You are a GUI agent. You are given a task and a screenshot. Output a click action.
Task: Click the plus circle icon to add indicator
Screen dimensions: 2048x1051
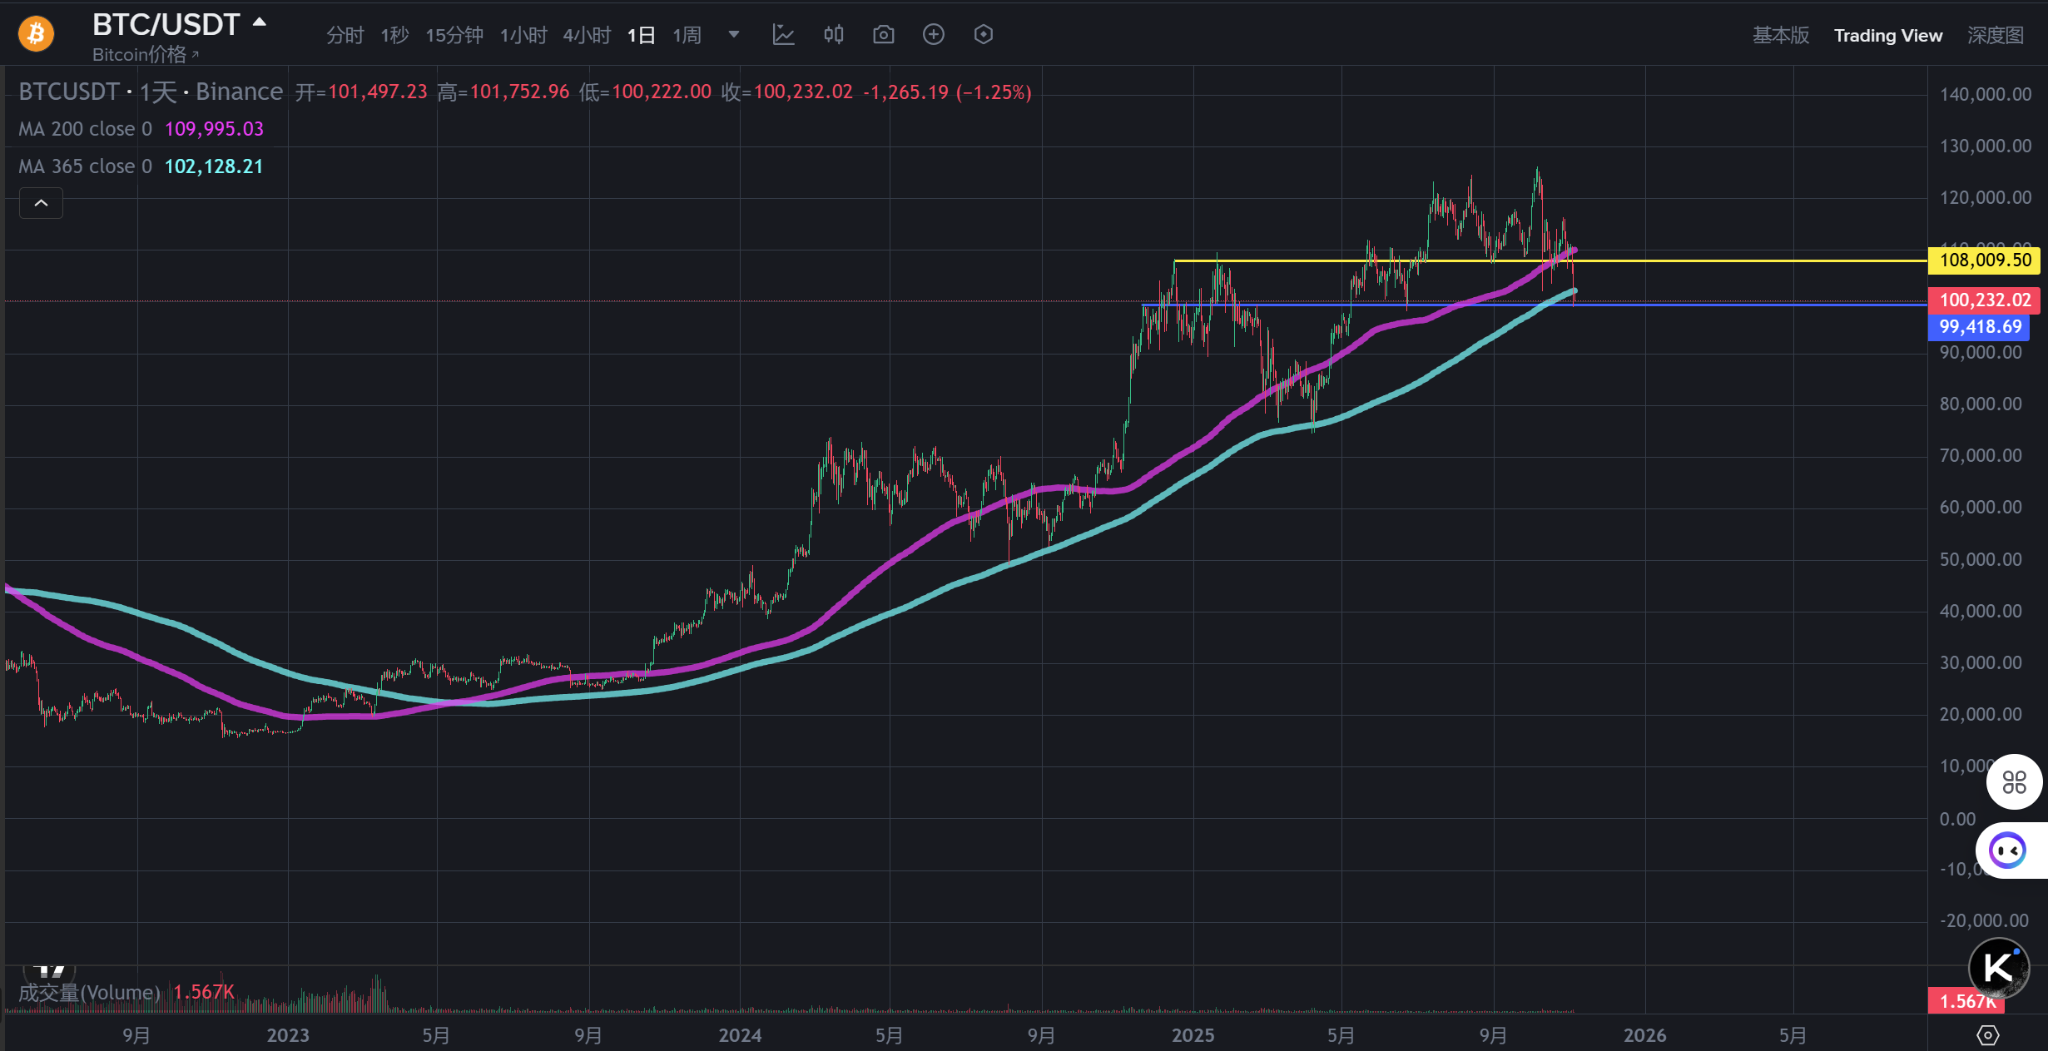(933, 34)
